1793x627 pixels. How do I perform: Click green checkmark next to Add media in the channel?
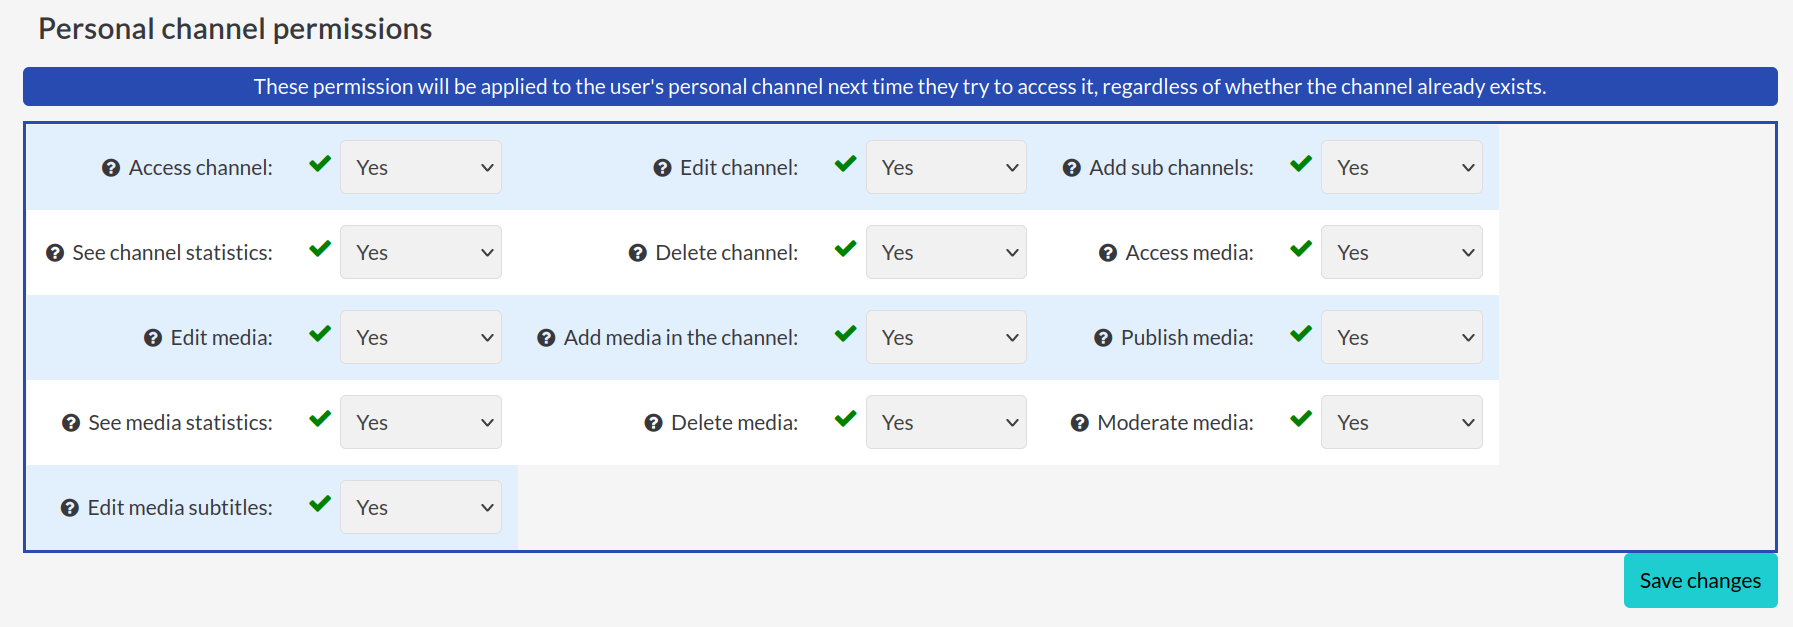[x=846, y=334]
